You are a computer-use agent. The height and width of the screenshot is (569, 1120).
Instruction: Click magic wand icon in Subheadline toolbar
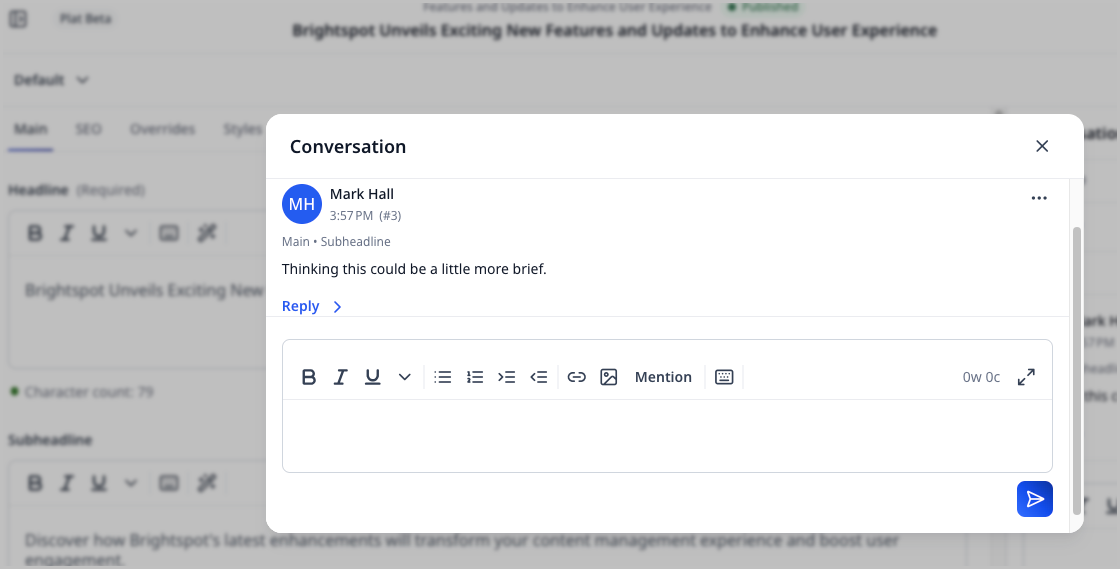click(206, 483)
